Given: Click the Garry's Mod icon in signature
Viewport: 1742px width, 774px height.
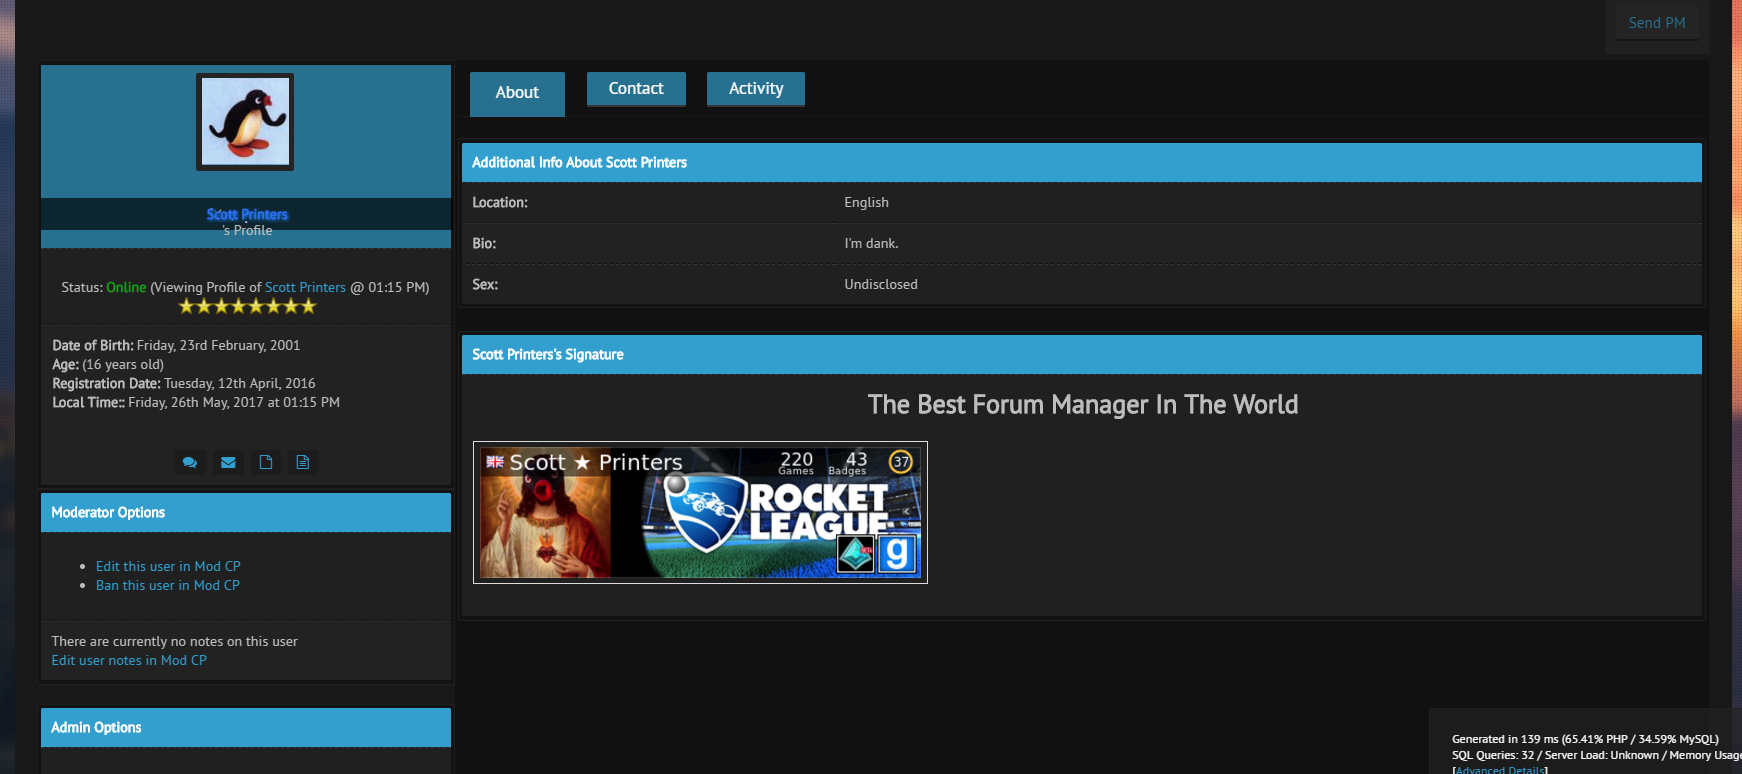Looking at the screenshot, I should point(897,553).
